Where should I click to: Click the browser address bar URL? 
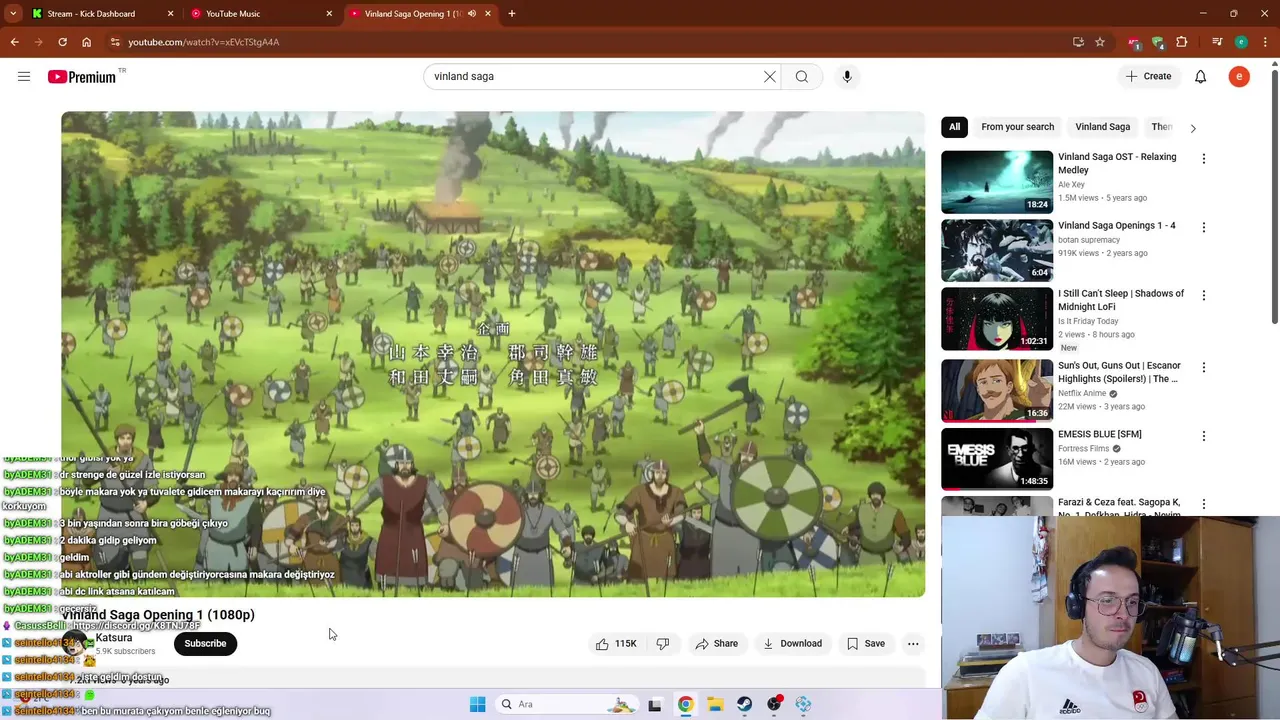coord(203,42)
